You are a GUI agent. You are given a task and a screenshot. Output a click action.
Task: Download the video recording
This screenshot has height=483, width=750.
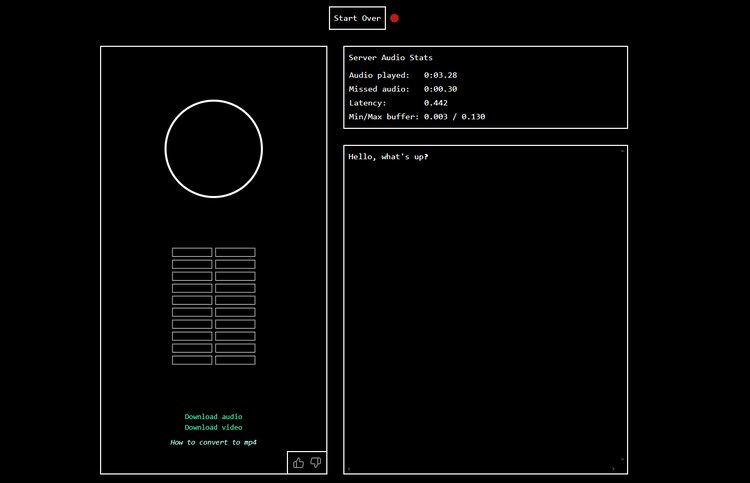[x=213, y=427]
